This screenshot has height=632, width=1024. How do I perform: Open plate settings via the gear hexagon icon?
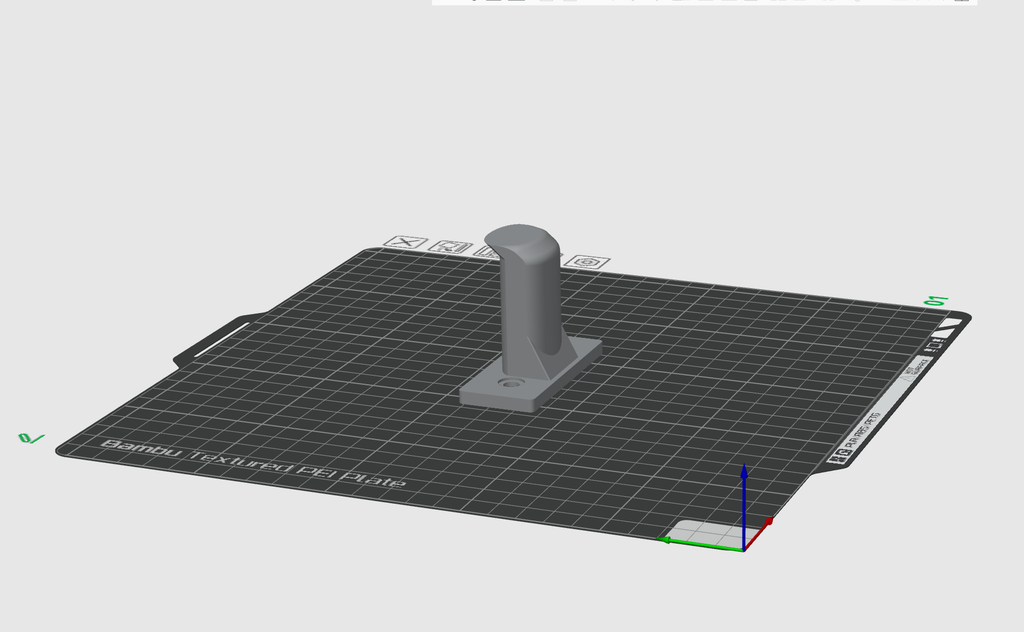pyautogui.click(x=587, y=262)
